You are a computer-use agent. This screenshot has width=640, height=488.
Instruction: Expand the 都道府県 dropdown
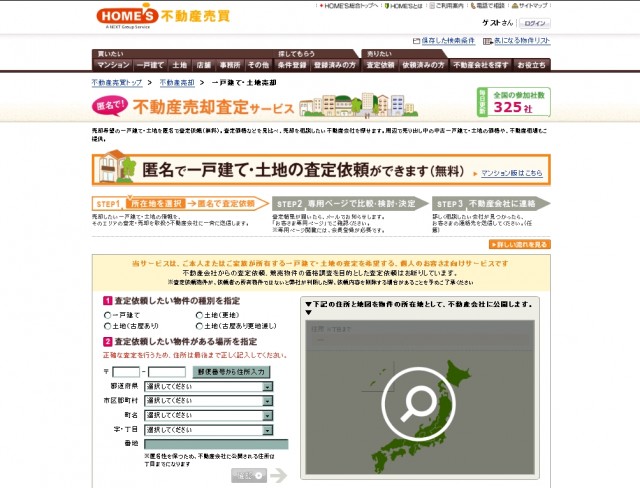208,385
